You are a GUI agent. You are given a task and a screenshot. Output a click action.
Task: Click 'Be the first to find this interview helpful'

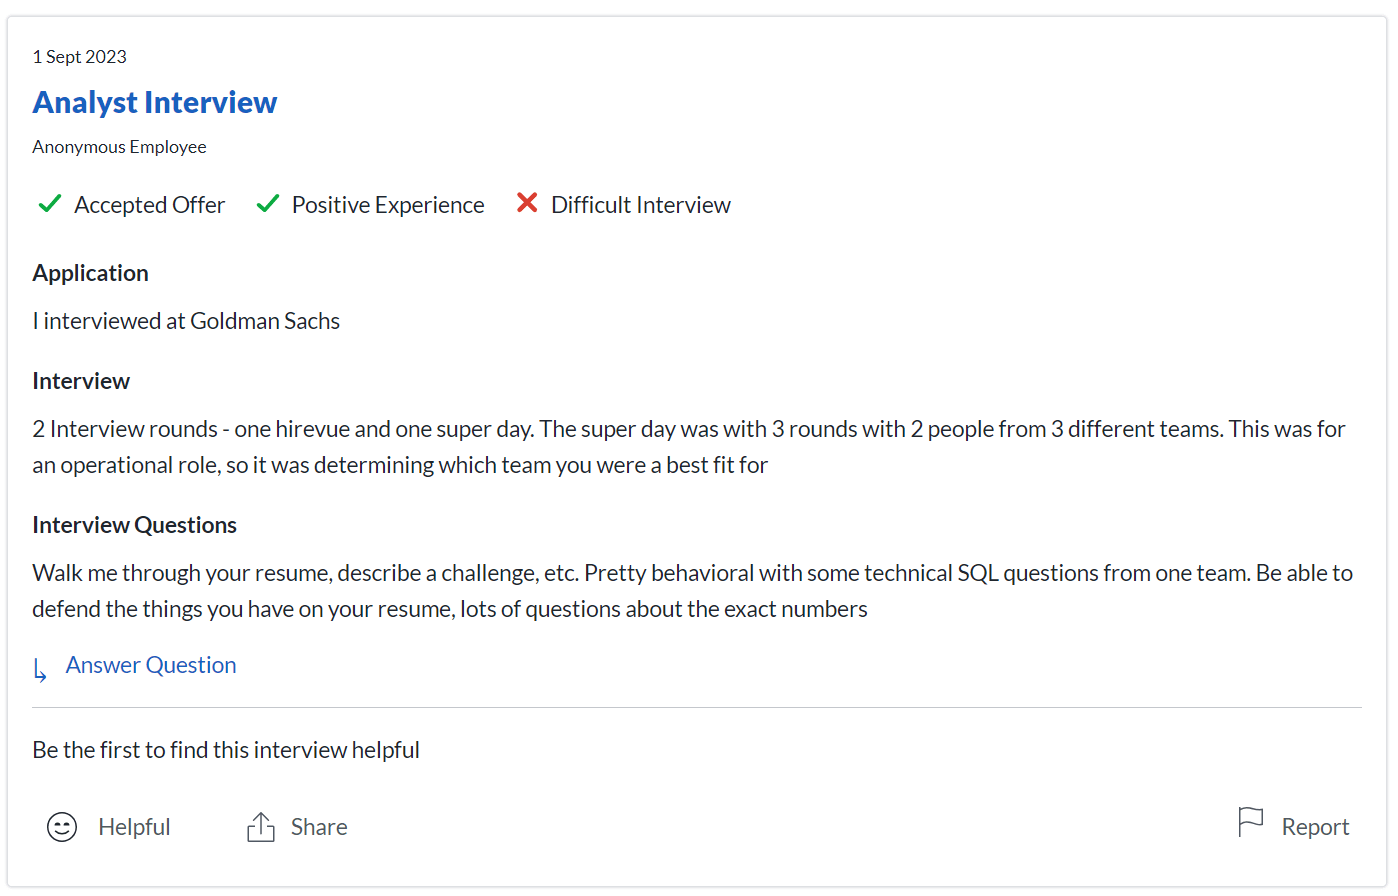coord(226,750)
